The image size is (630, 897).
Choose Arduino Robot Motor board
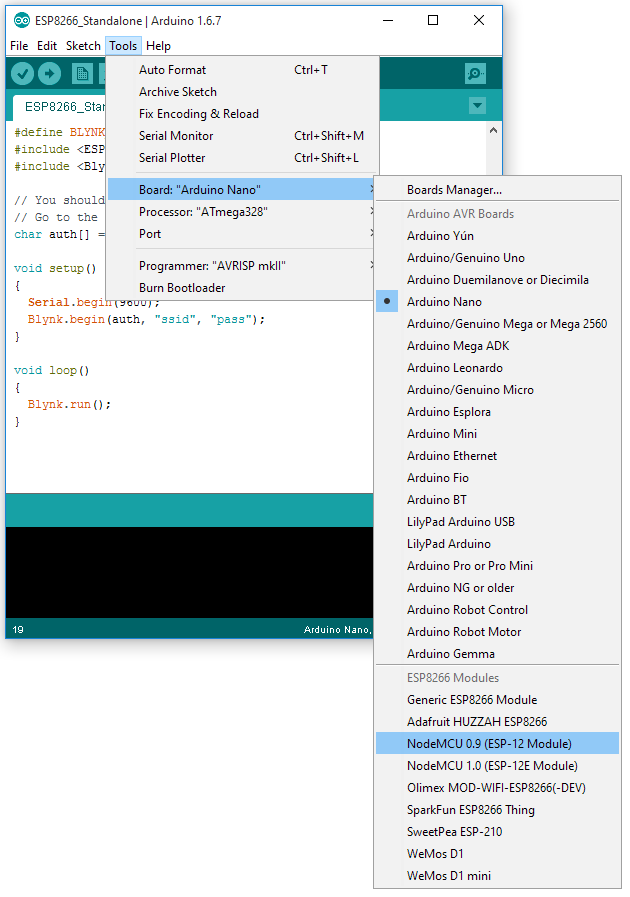497,632
